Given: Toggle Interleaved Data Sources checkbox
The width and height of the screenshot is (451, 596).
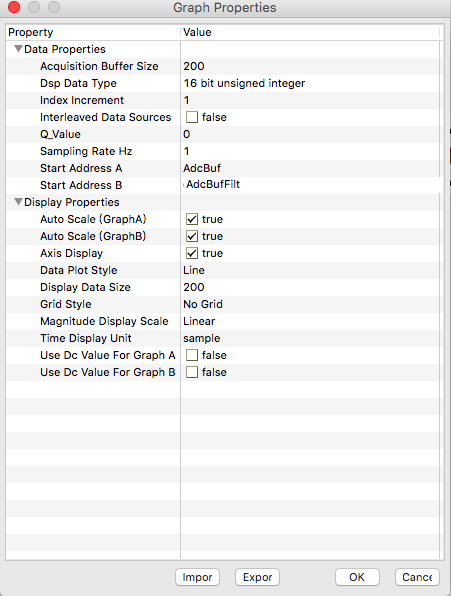Looking at the screenshot, I should coord(191,117).
